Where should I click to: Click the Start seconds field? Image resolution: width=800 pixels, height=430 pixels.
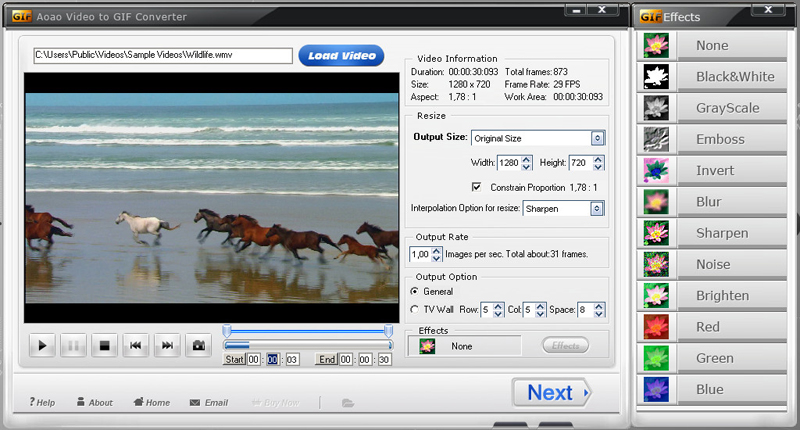[292, 360]
